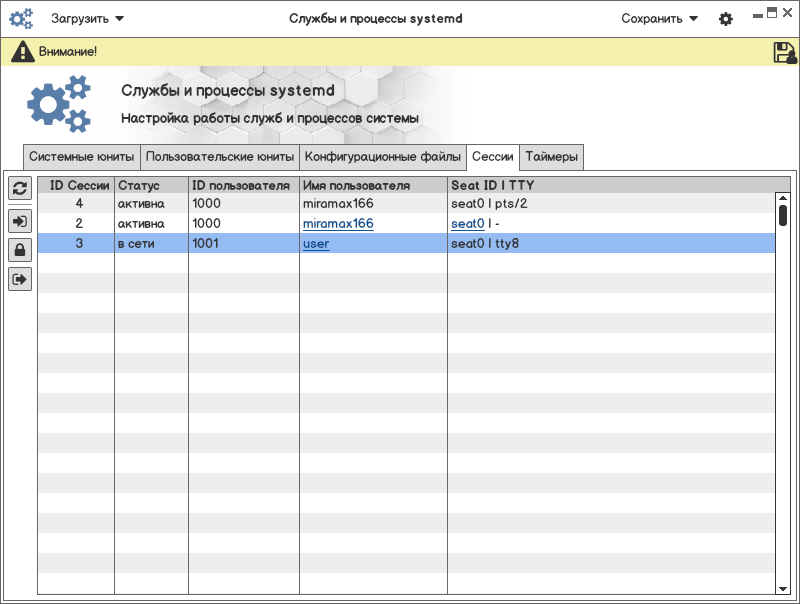Click the miramax166 username link
This screenshot has width=800, height=604.
pos(338,224)
